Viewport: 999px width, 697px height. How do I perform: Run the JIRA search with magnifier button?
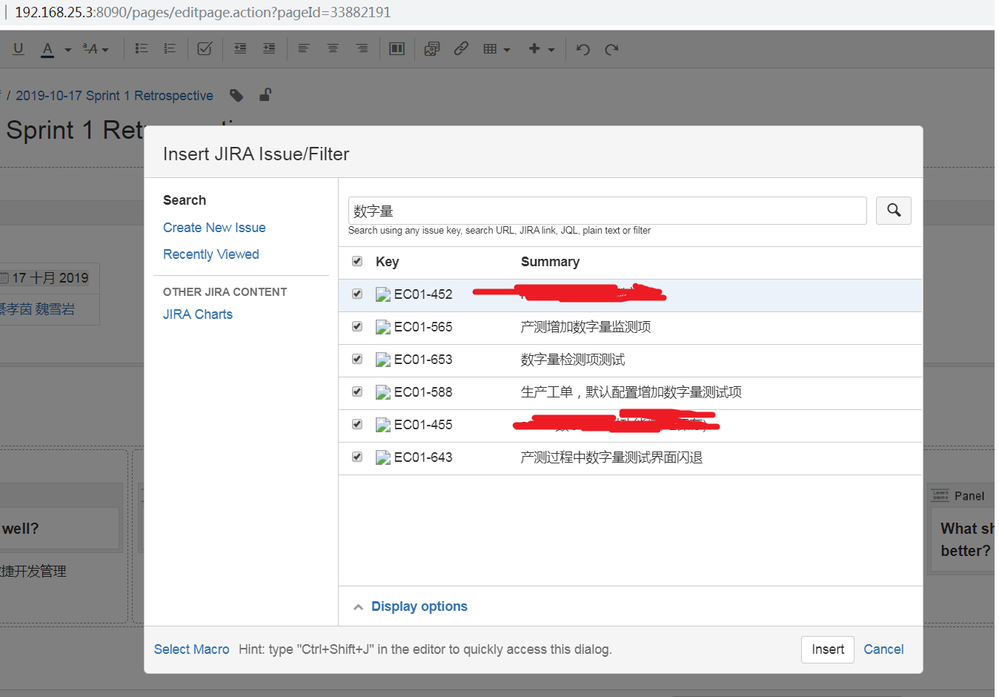pos(893,210)
